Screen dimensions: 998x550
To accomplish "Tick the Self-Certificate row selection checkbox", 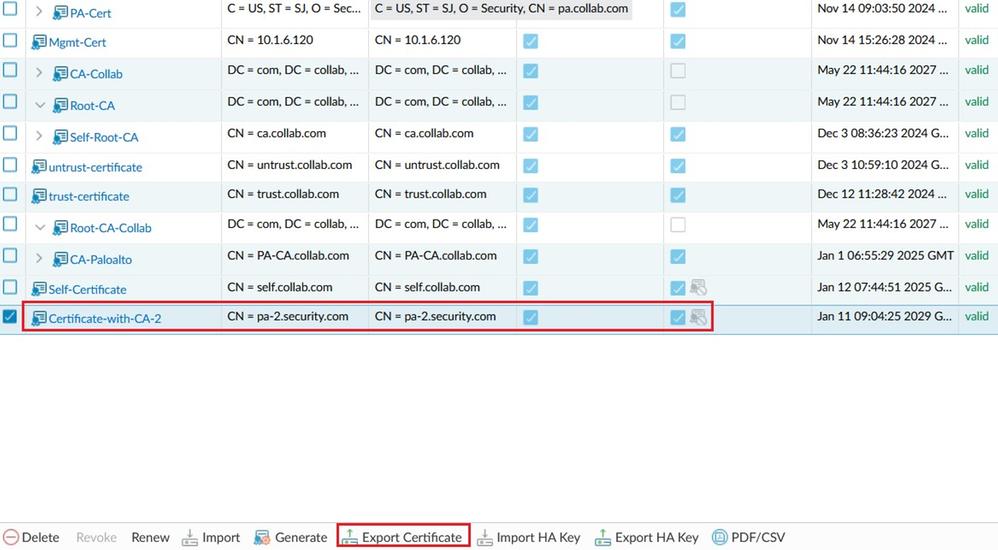I will [10, 286].
